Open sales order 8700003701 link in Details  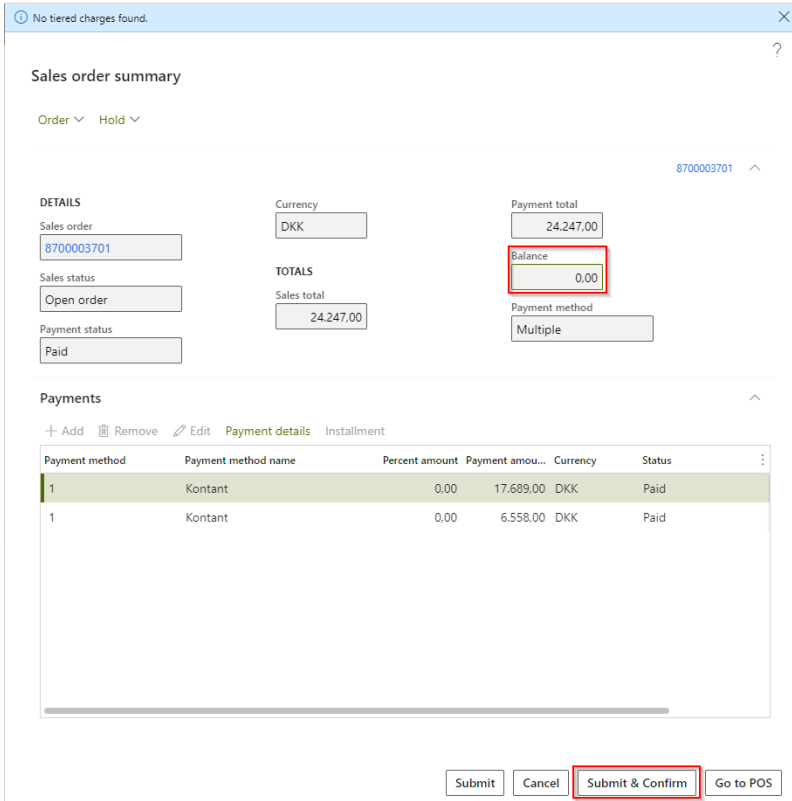tap(78, 248)
